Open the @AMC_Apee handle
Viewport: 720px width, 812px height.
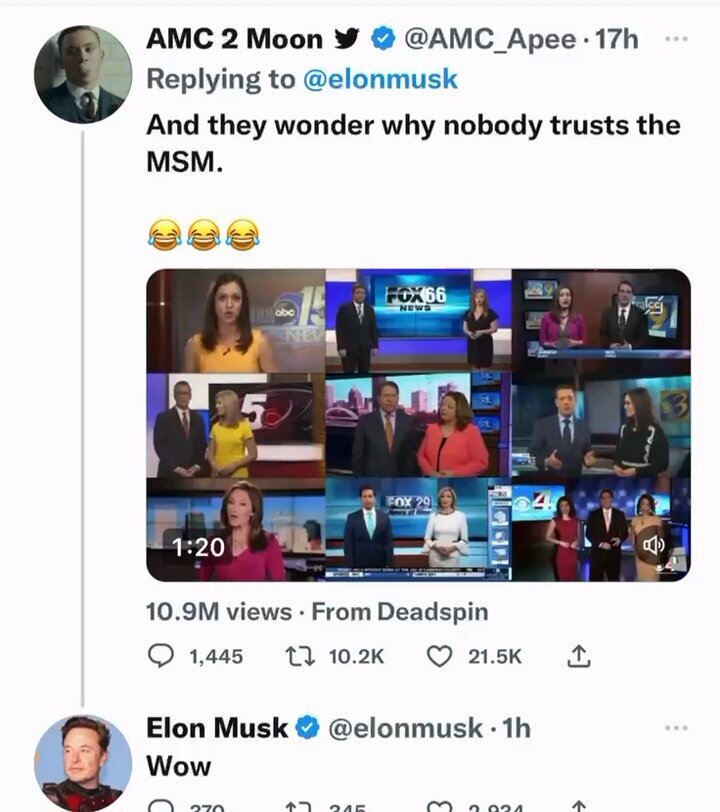[x=493, y=40]
